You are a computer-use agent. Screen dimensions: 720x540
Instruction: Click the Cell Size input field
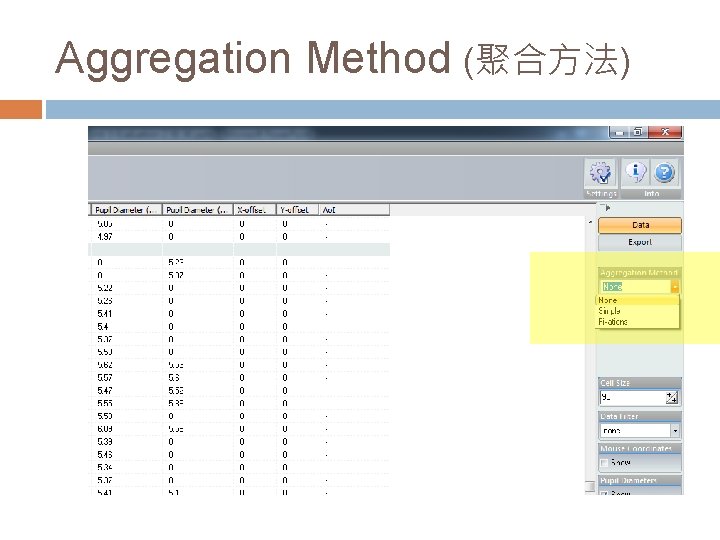(x=633, y=398)
